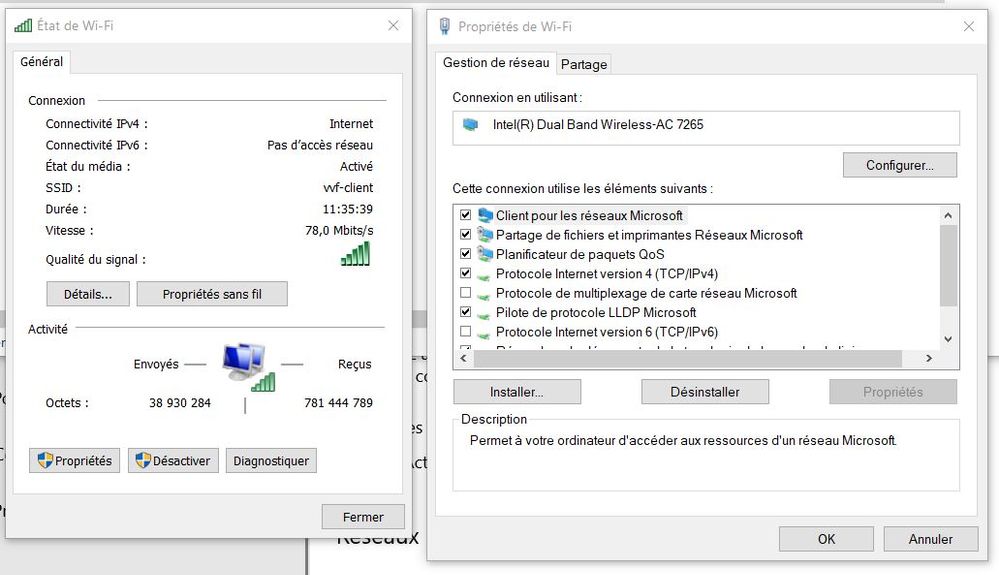
Task: Click the Intel Dual Band Wireless adapter icon
Action: click(x=470, y=124)
